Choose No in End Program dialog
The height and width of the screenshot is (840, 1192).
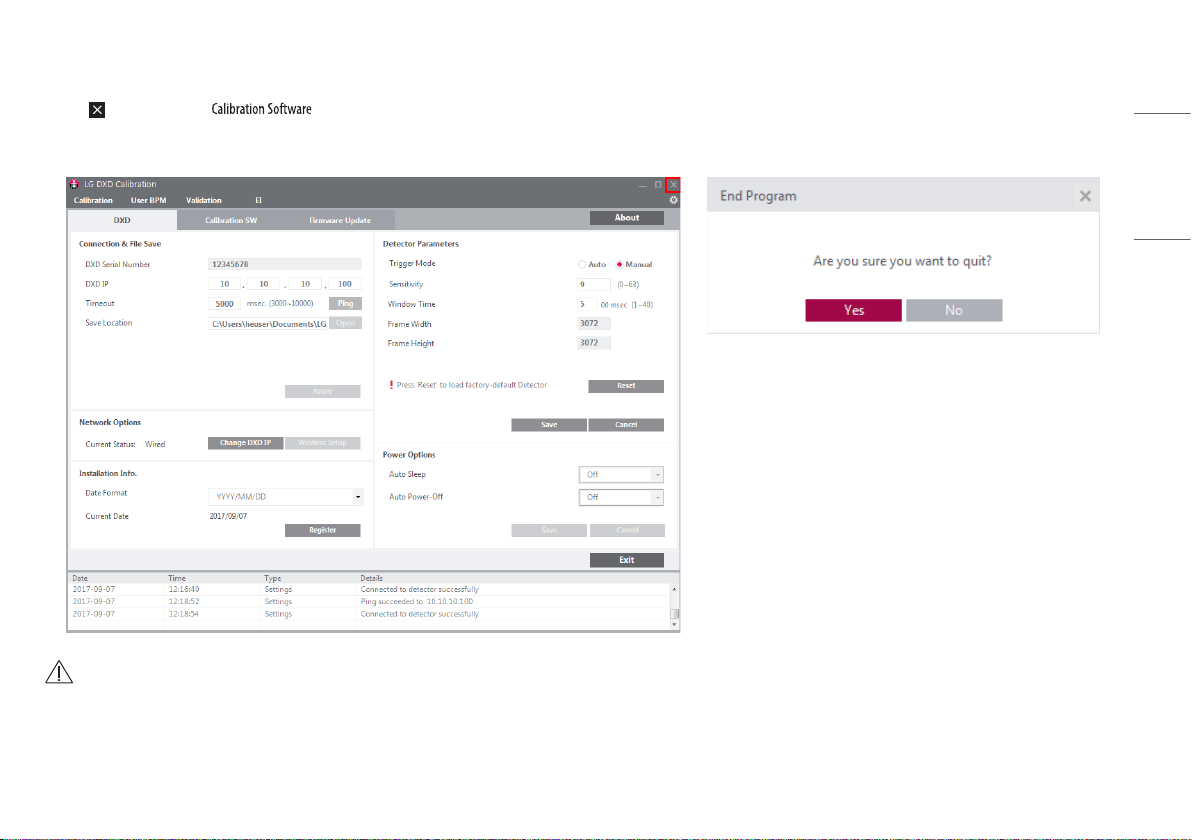(x=954, y=310)
